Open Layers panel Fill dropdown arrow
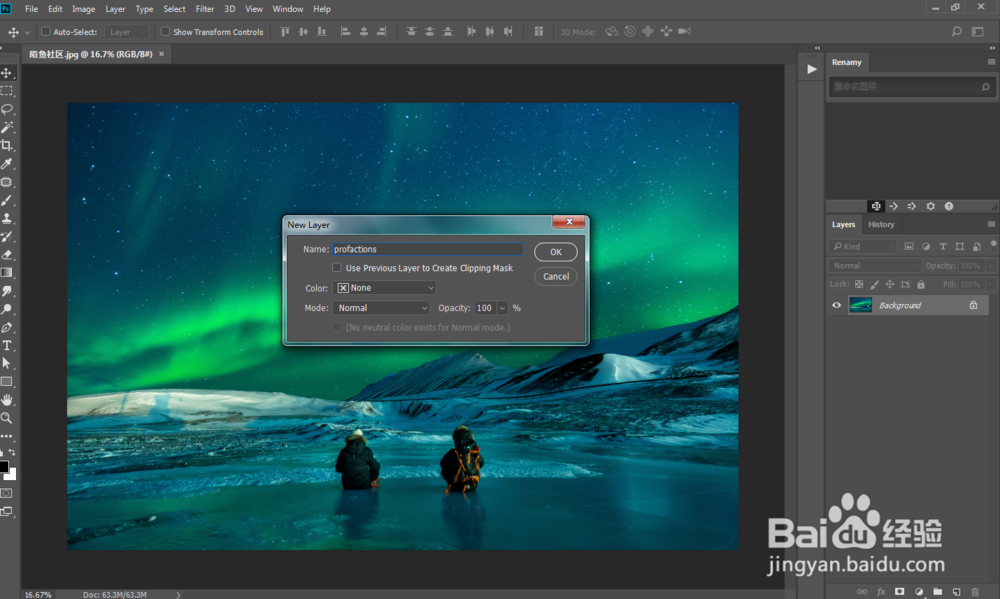1000x599 pixels. tap(990, 285)
